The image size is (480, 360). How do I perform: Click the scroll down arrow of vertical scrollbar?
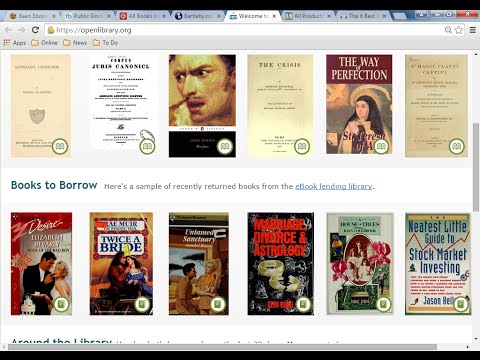coord(476,339)
